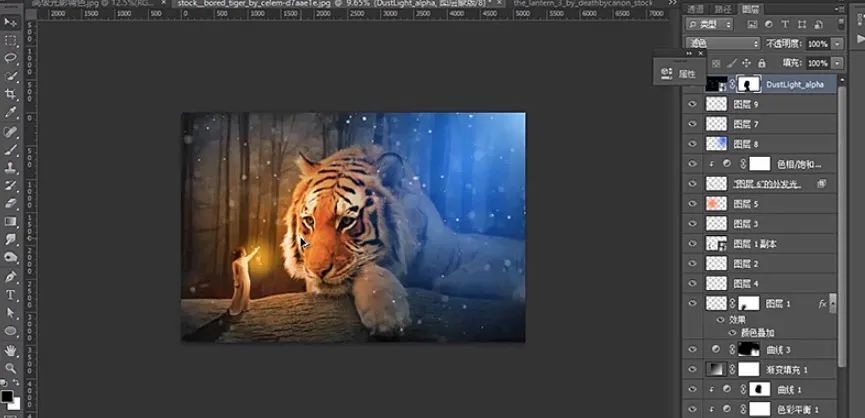Click the foreground color swatch
The width and height of the screenshot is (865, 418).
(8, 397)
